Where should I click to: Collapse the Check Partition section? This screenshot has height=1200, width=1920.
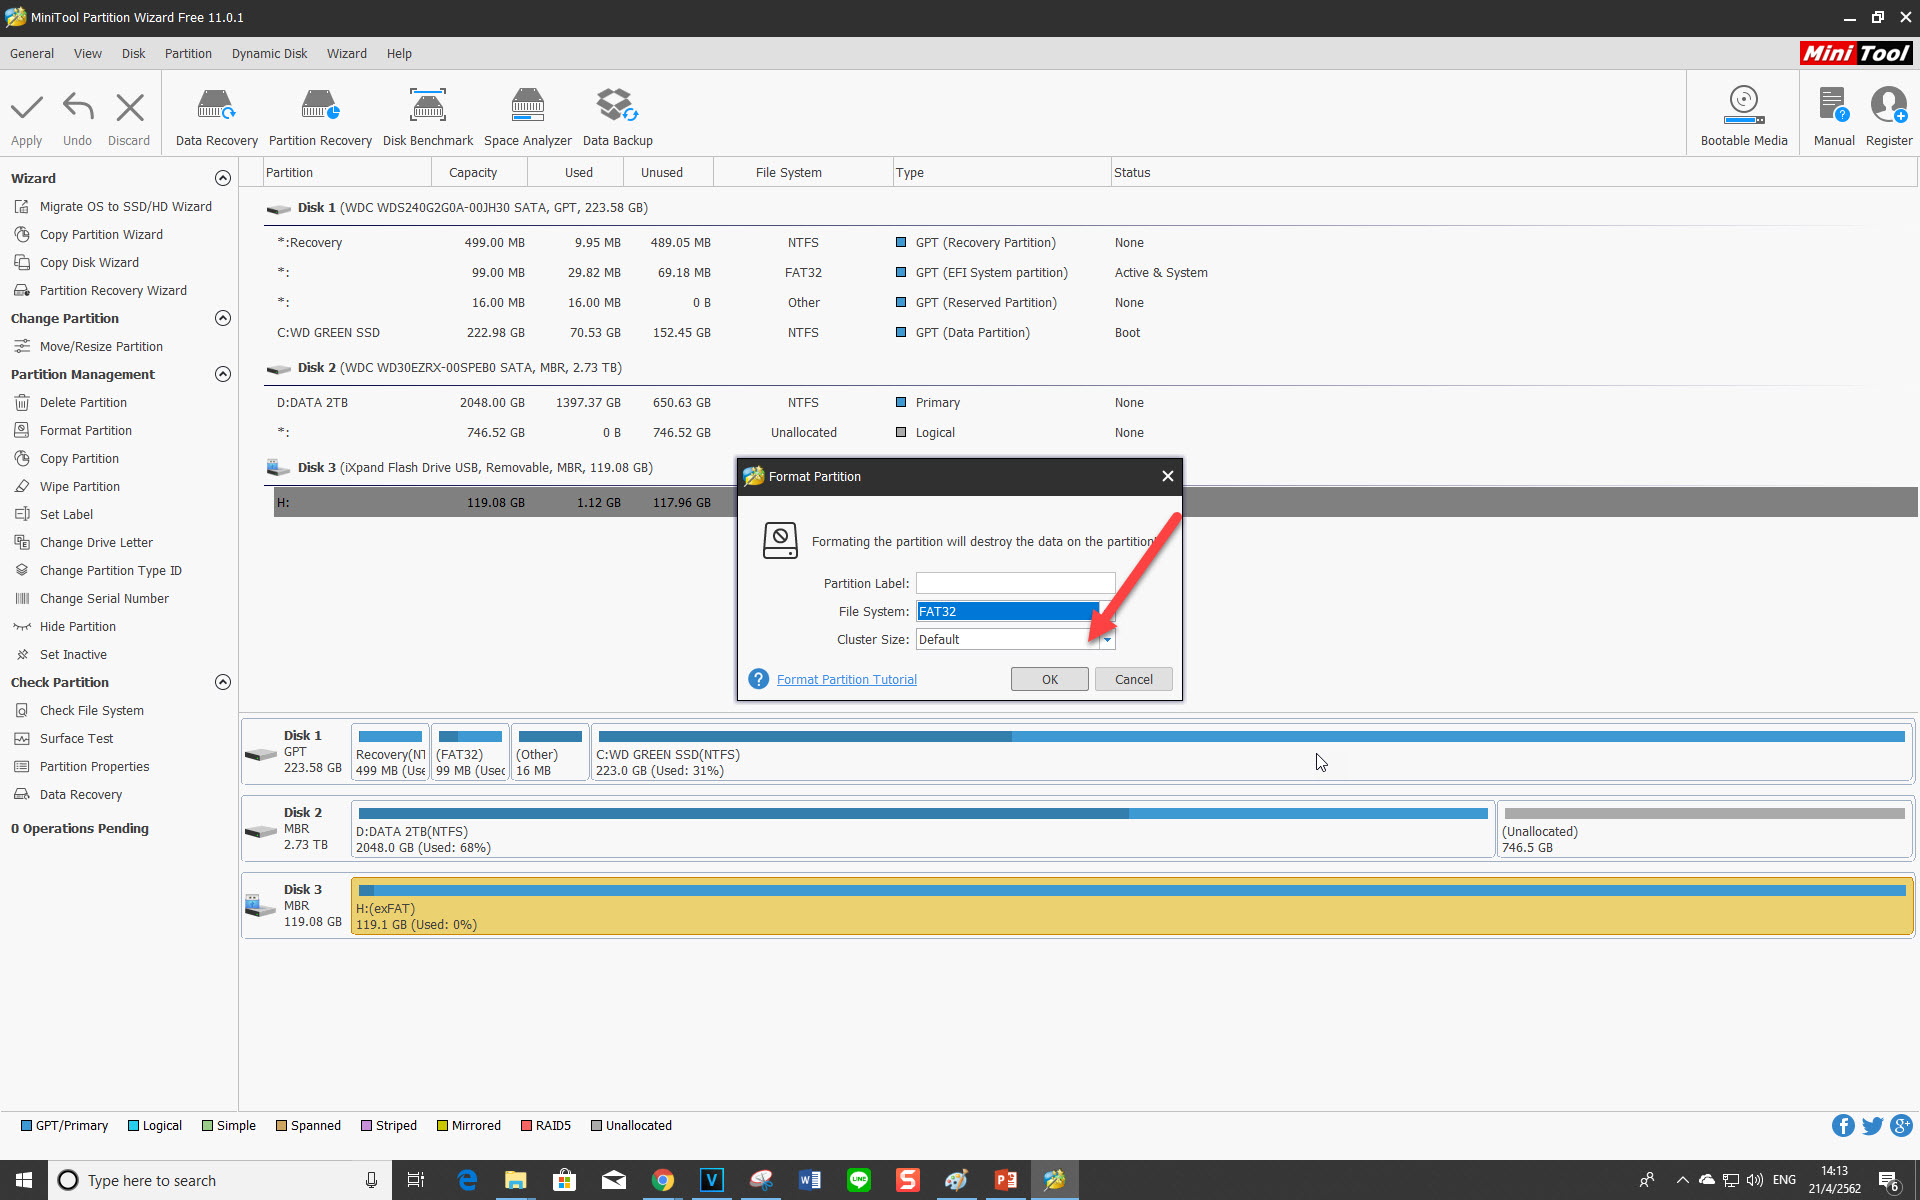coord(223,682)
